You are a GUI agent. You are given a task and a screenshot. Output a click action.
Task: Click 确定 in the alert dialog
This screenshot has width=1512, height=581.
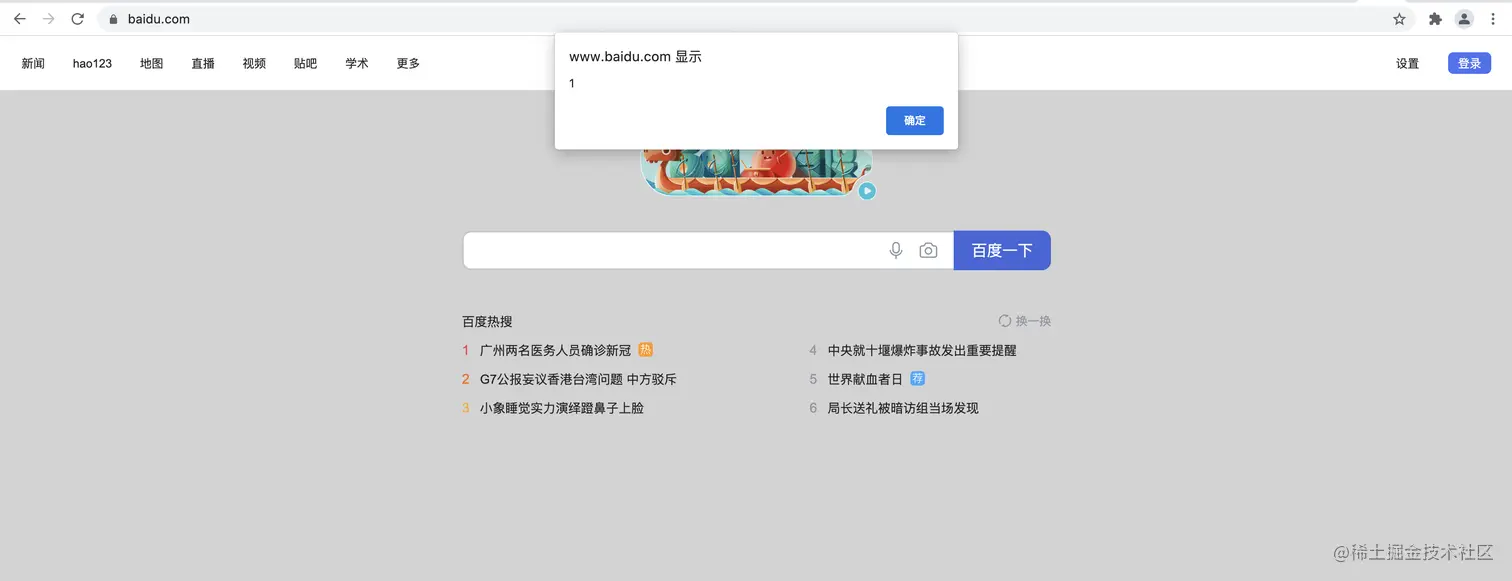pos(914,120)
